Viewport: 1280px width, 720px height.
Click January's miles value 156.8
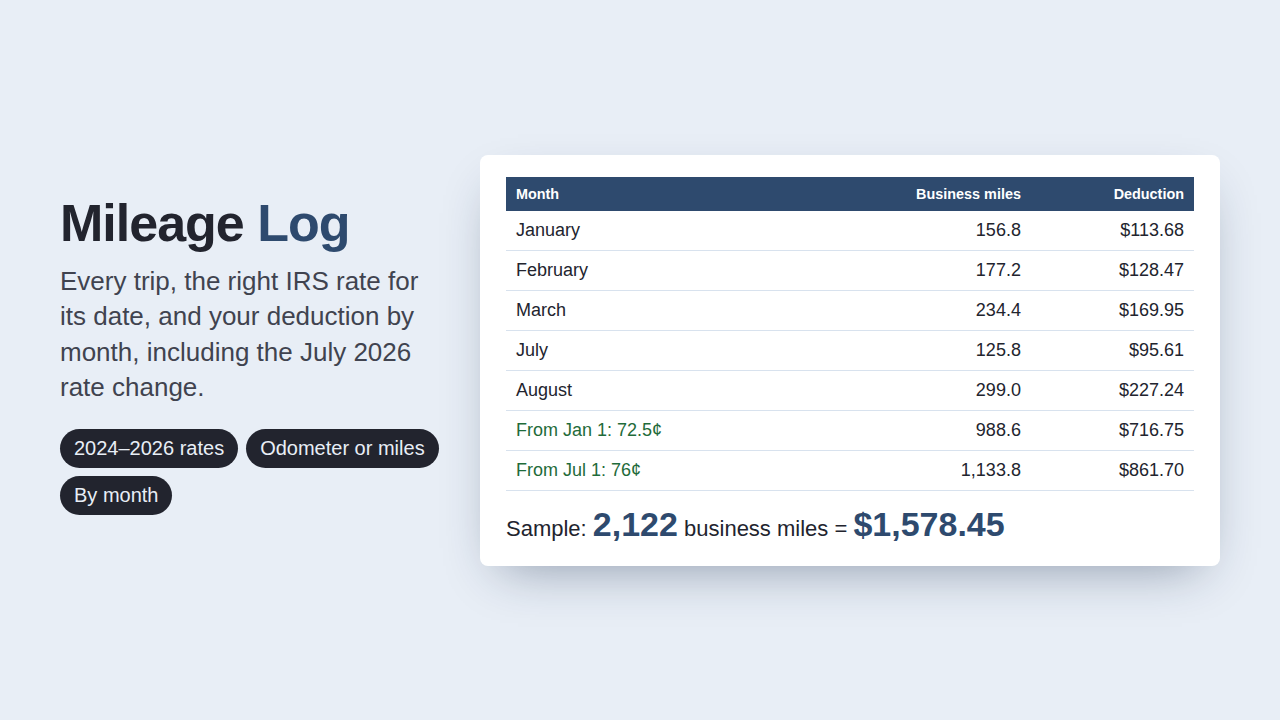coord(998,230)
